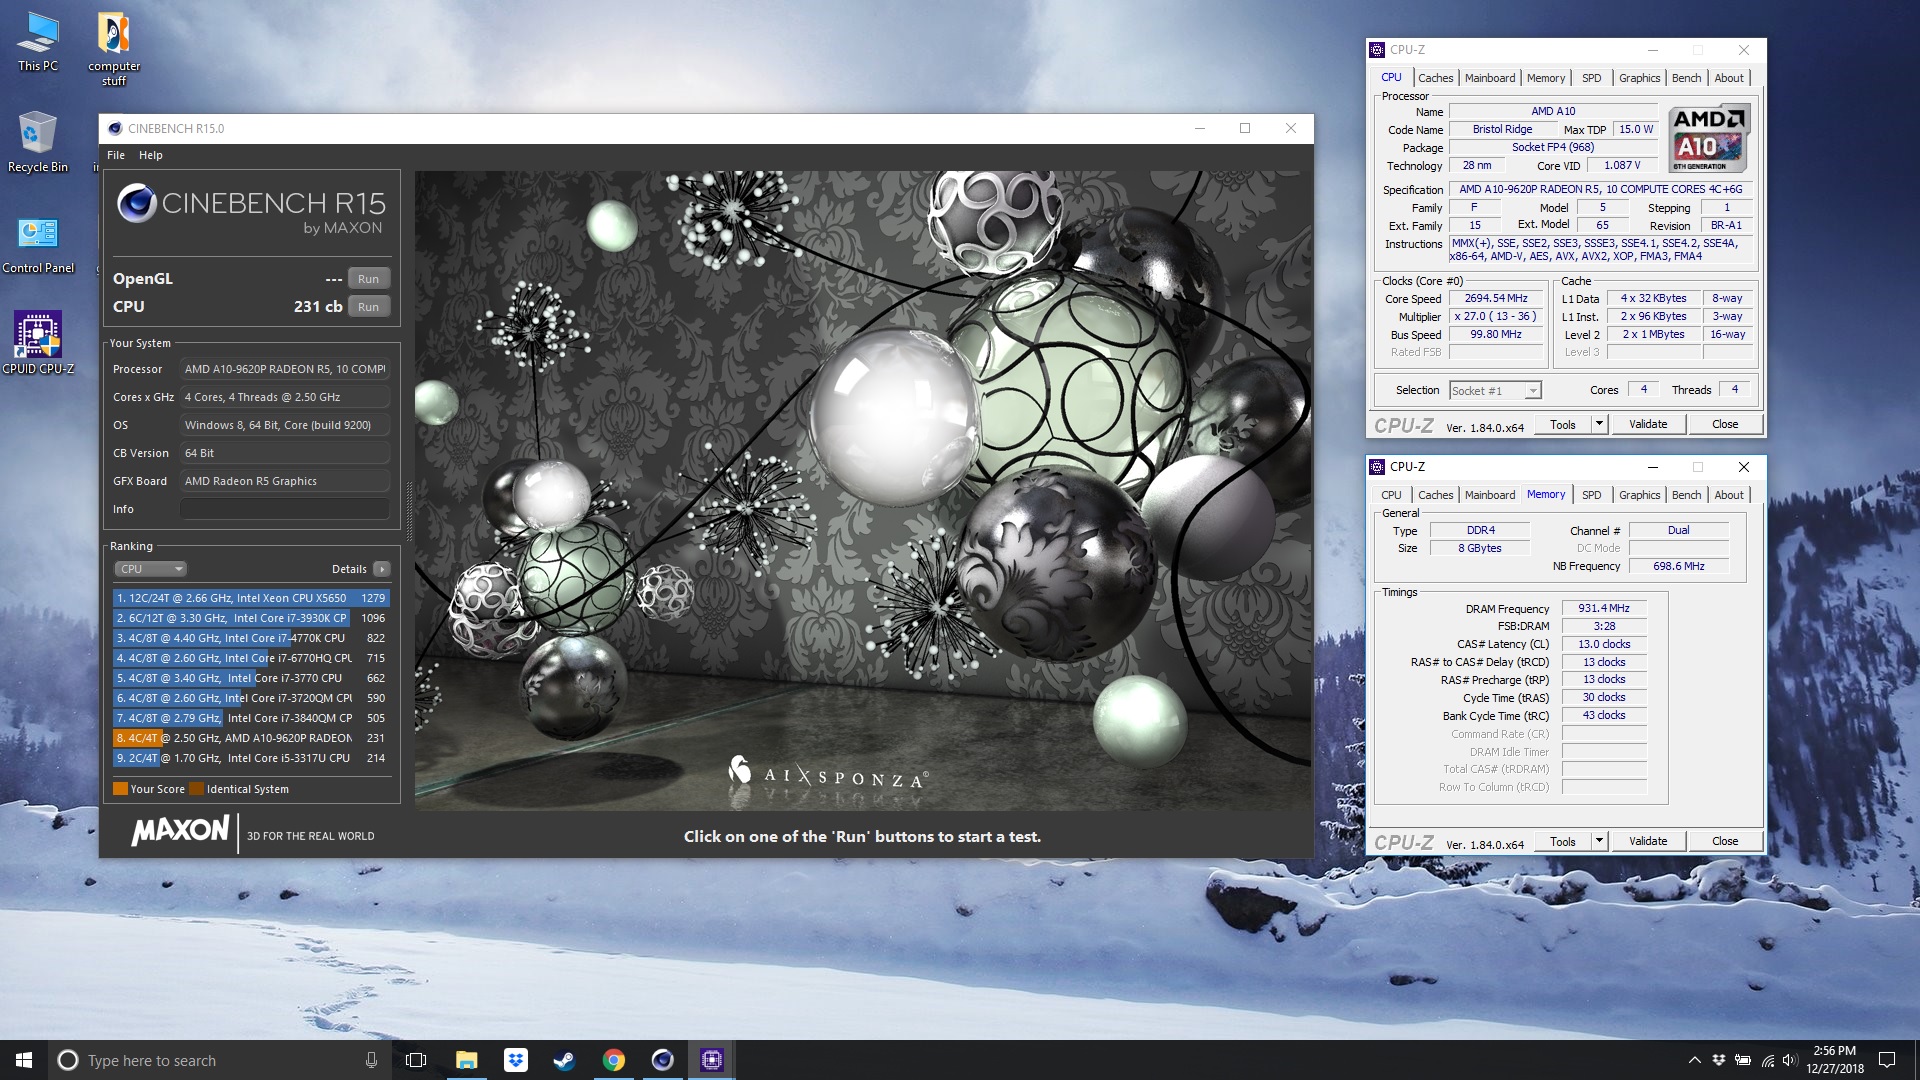Image resolution: width=1920 pixels, height=1080 pixels.
Task: Switch to Memory tab in top CPU-Z window
Action: pos(1546,78)
